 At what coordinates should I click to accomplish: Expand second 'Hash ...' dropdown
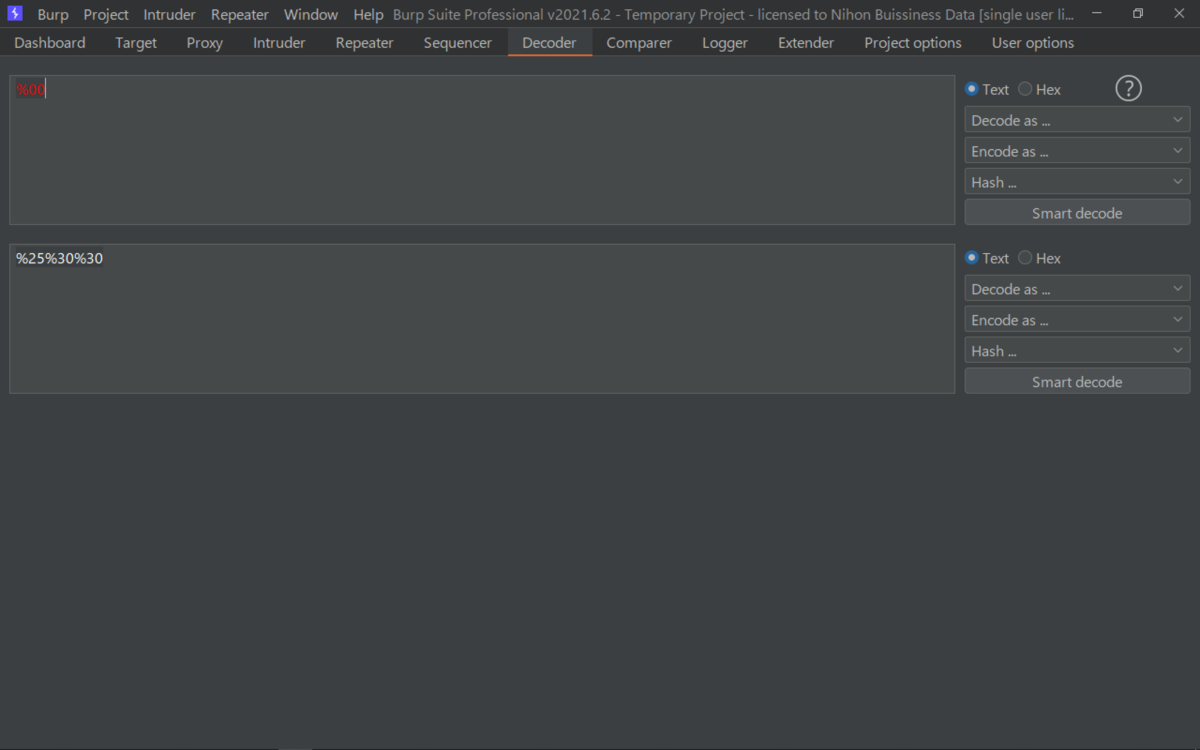1077,351
